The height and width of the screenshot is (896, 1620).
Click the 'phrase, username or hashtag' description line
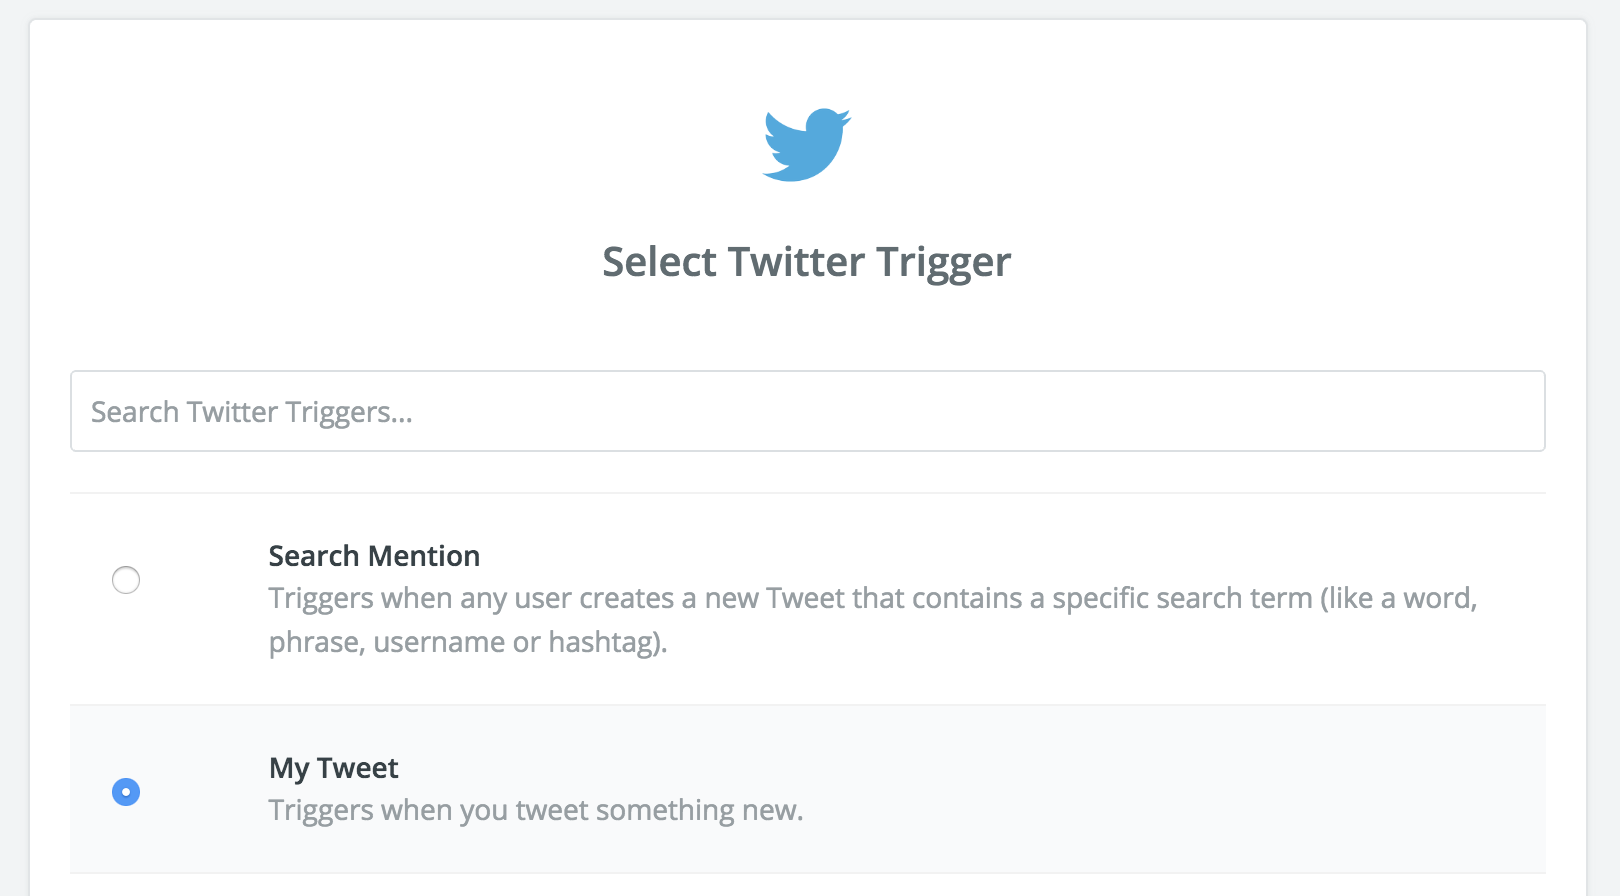tap(468, 642)
